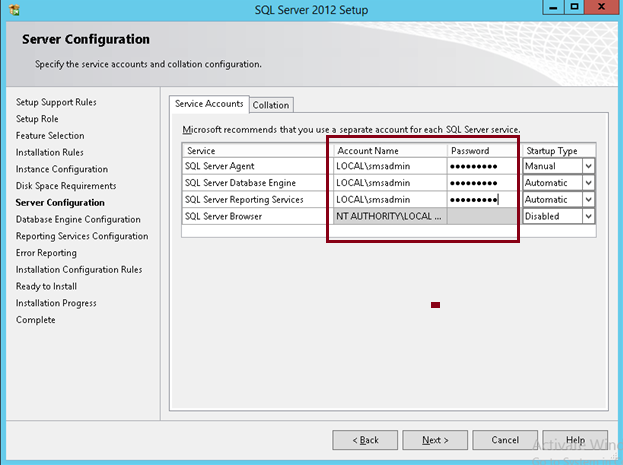The image size is (623, 465).
Task: Maximize the SQL Server 2012 Setup window
Action: 574,7
